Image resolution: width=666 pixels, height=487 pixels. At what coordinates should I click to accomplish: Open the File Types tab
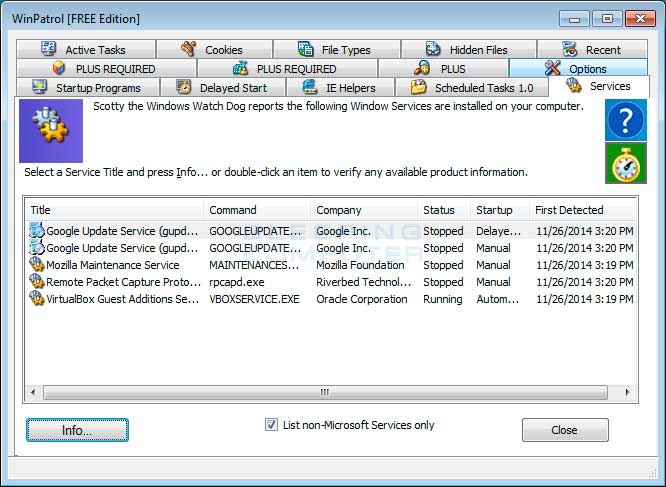point(337,49)
